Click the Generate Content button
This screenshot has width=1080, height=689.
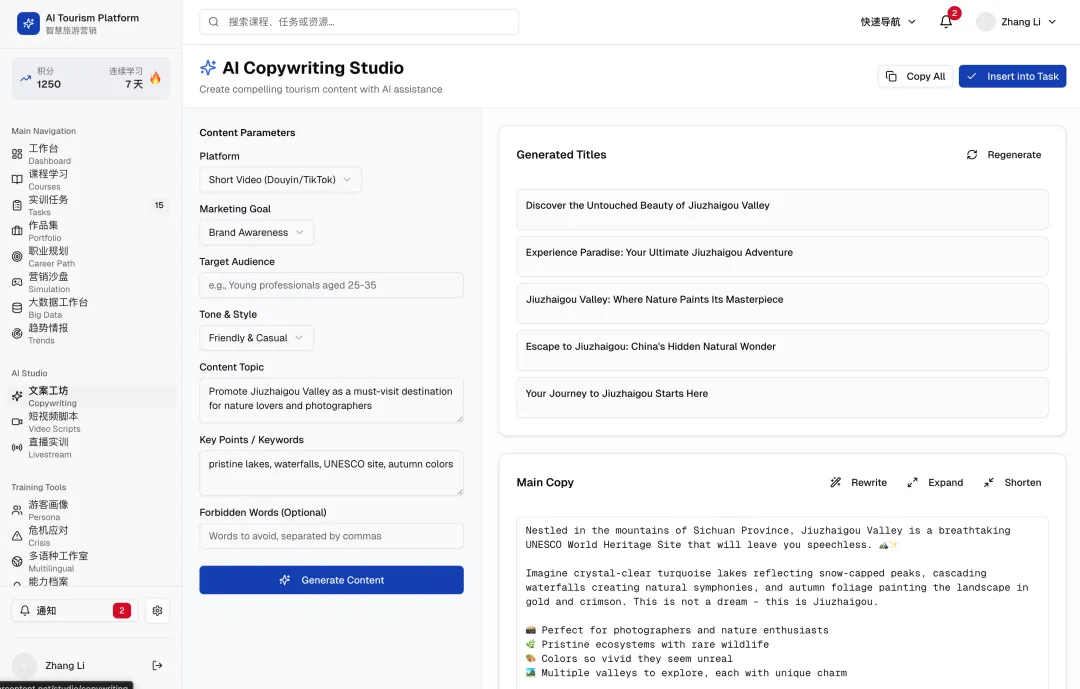(331, 580)
